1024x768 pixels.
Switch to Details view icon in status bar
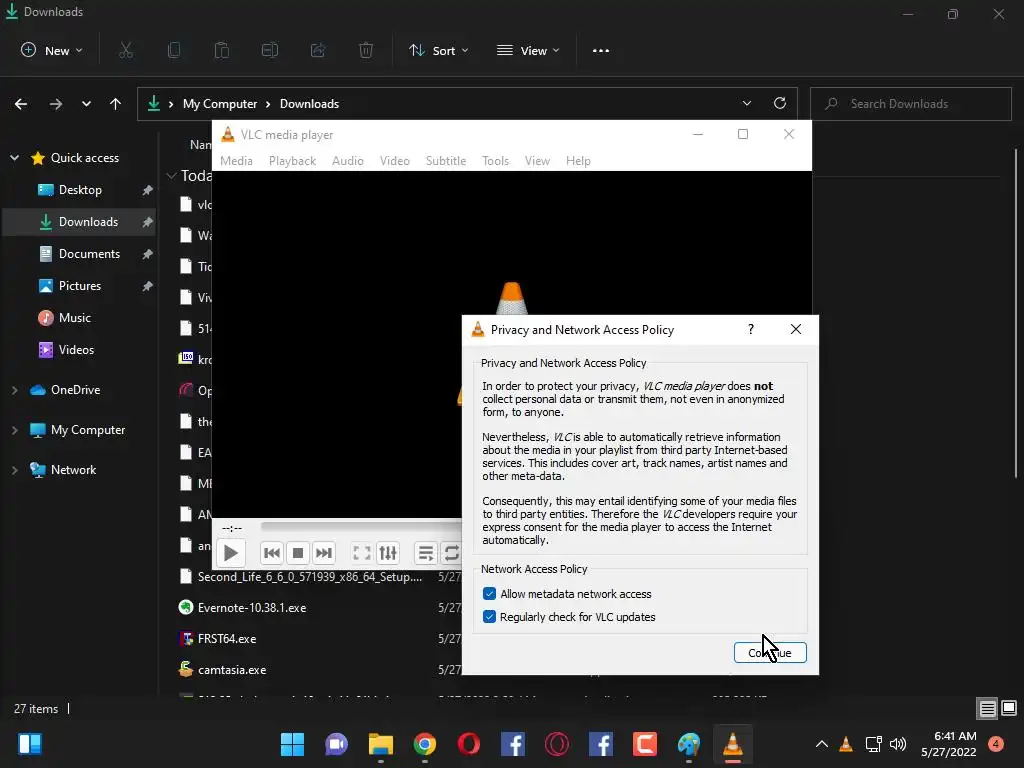pos(987,709)
